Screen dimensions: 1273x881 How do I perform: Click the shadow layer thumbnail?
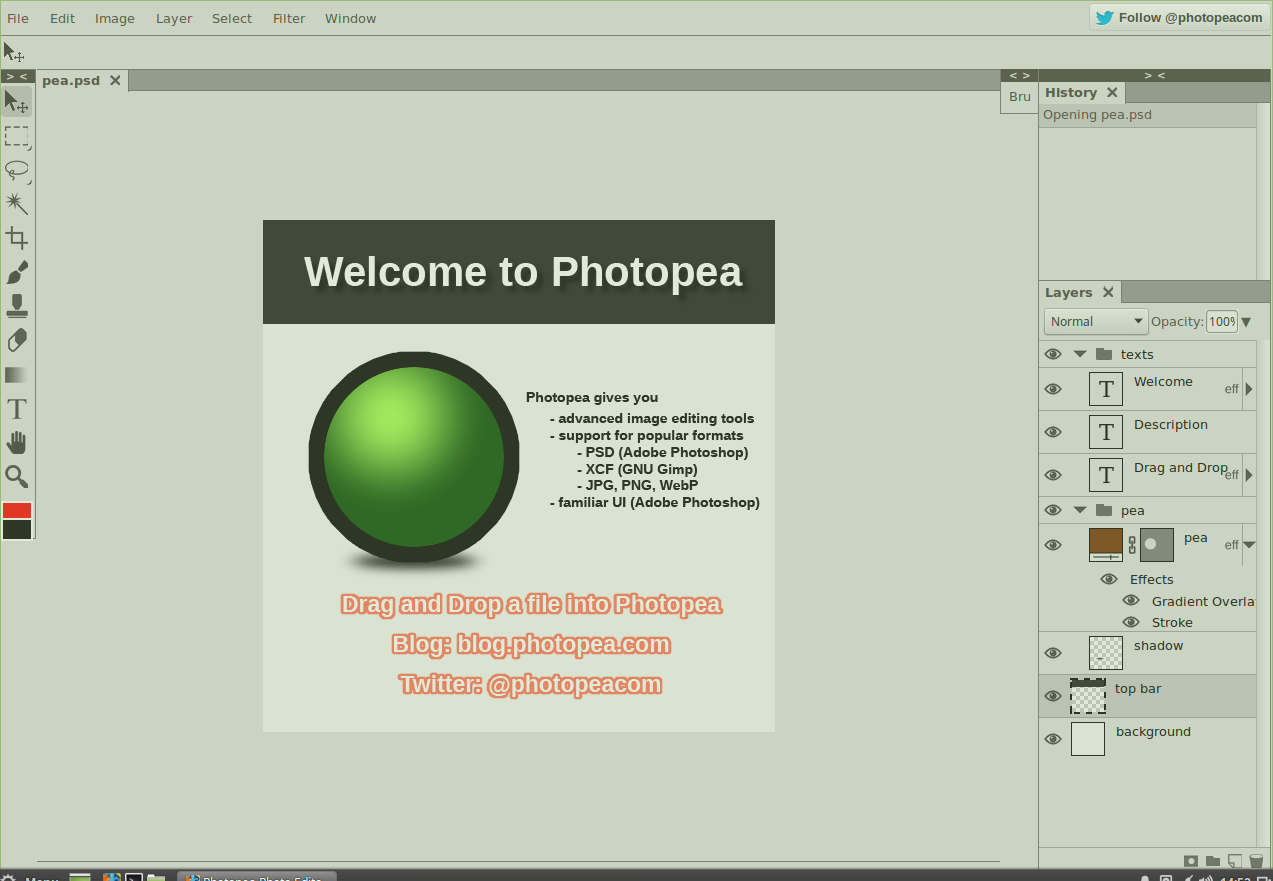click(1106, 653)
